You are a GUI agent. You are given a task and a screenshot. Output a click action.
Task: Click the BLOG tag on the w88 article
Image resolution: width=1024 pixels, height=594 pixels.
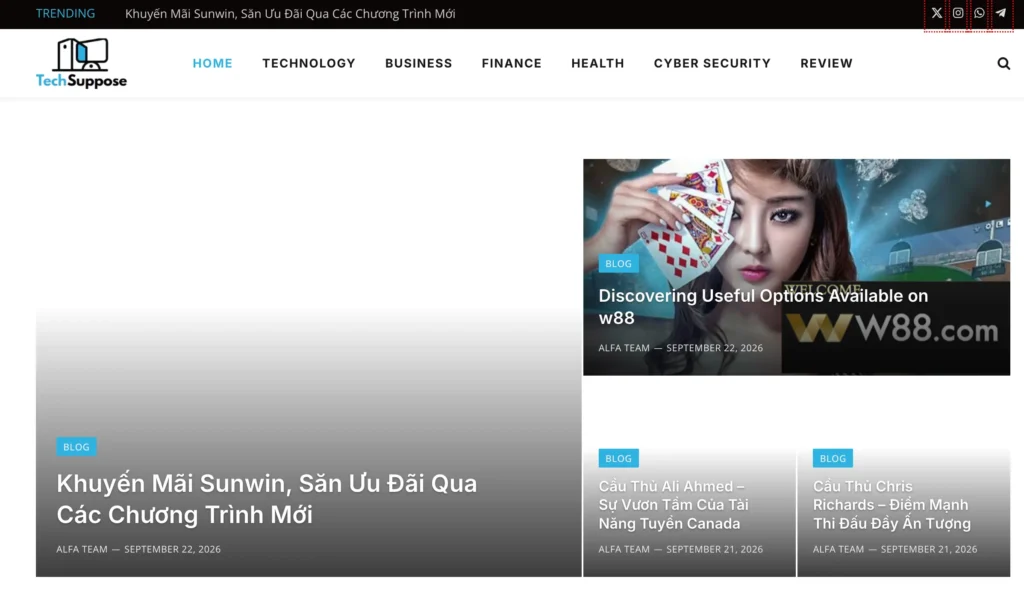point(618,264)
